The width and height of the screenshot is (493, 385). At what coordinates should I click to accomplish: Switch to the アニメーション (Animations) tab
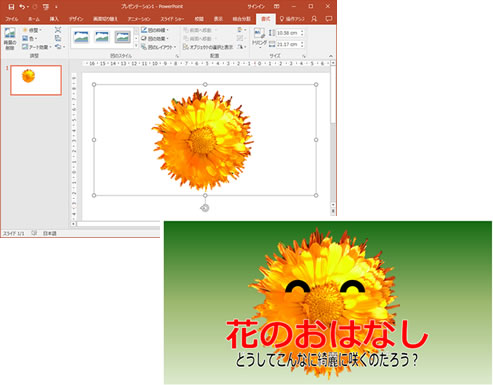click(x=139, y=19)
